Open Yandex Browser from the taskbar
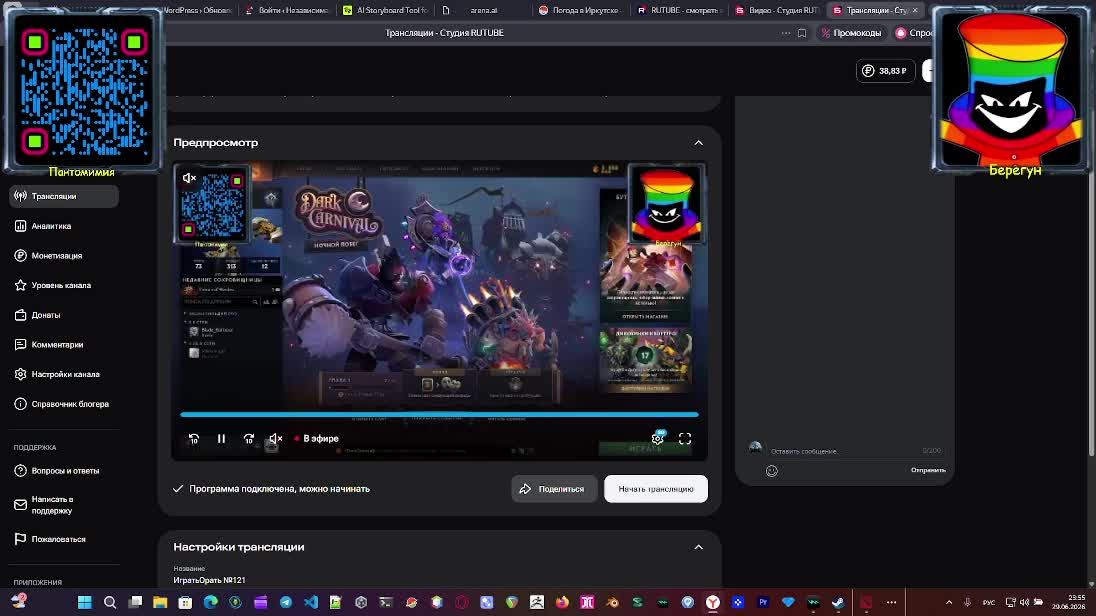Viewport: 1096px width, 616px height. click(x=713, y=602)
